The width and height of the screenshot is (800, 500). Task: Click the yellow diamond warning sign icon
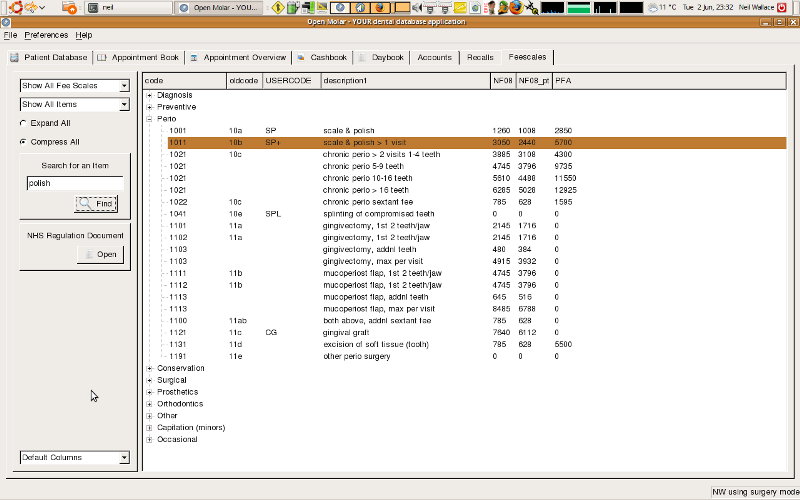click(x=278, y=7)
